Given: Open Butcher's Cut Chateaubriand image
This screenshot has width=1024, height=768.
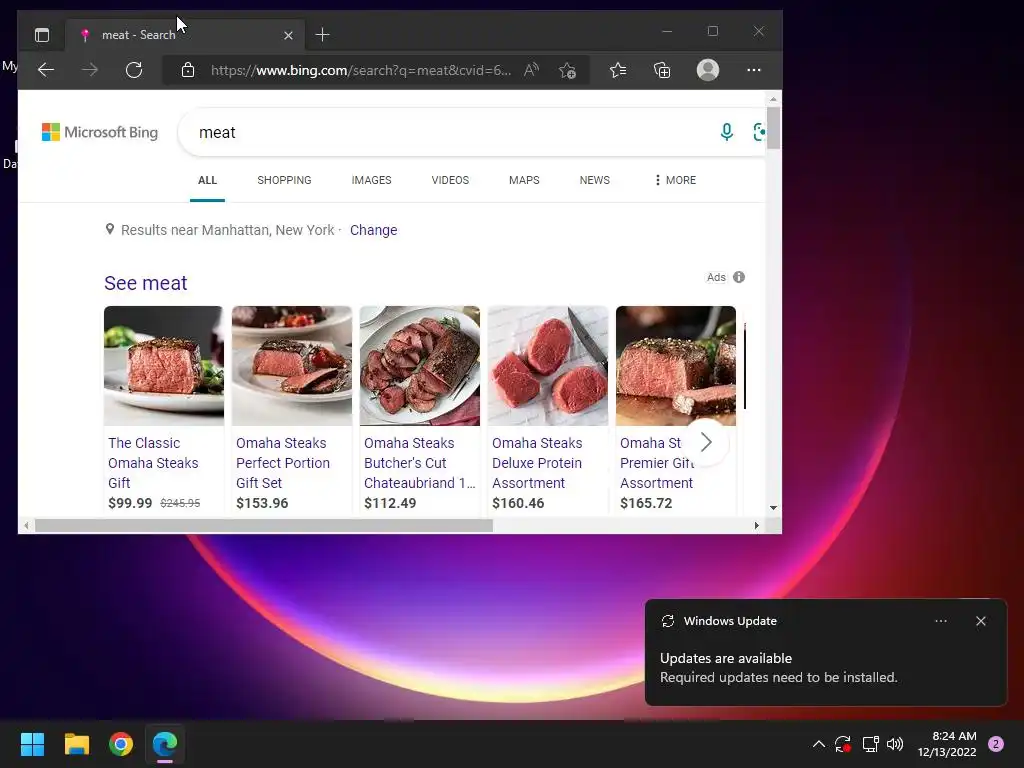Looking at the screenshot, I should click(x=419, y=366).
